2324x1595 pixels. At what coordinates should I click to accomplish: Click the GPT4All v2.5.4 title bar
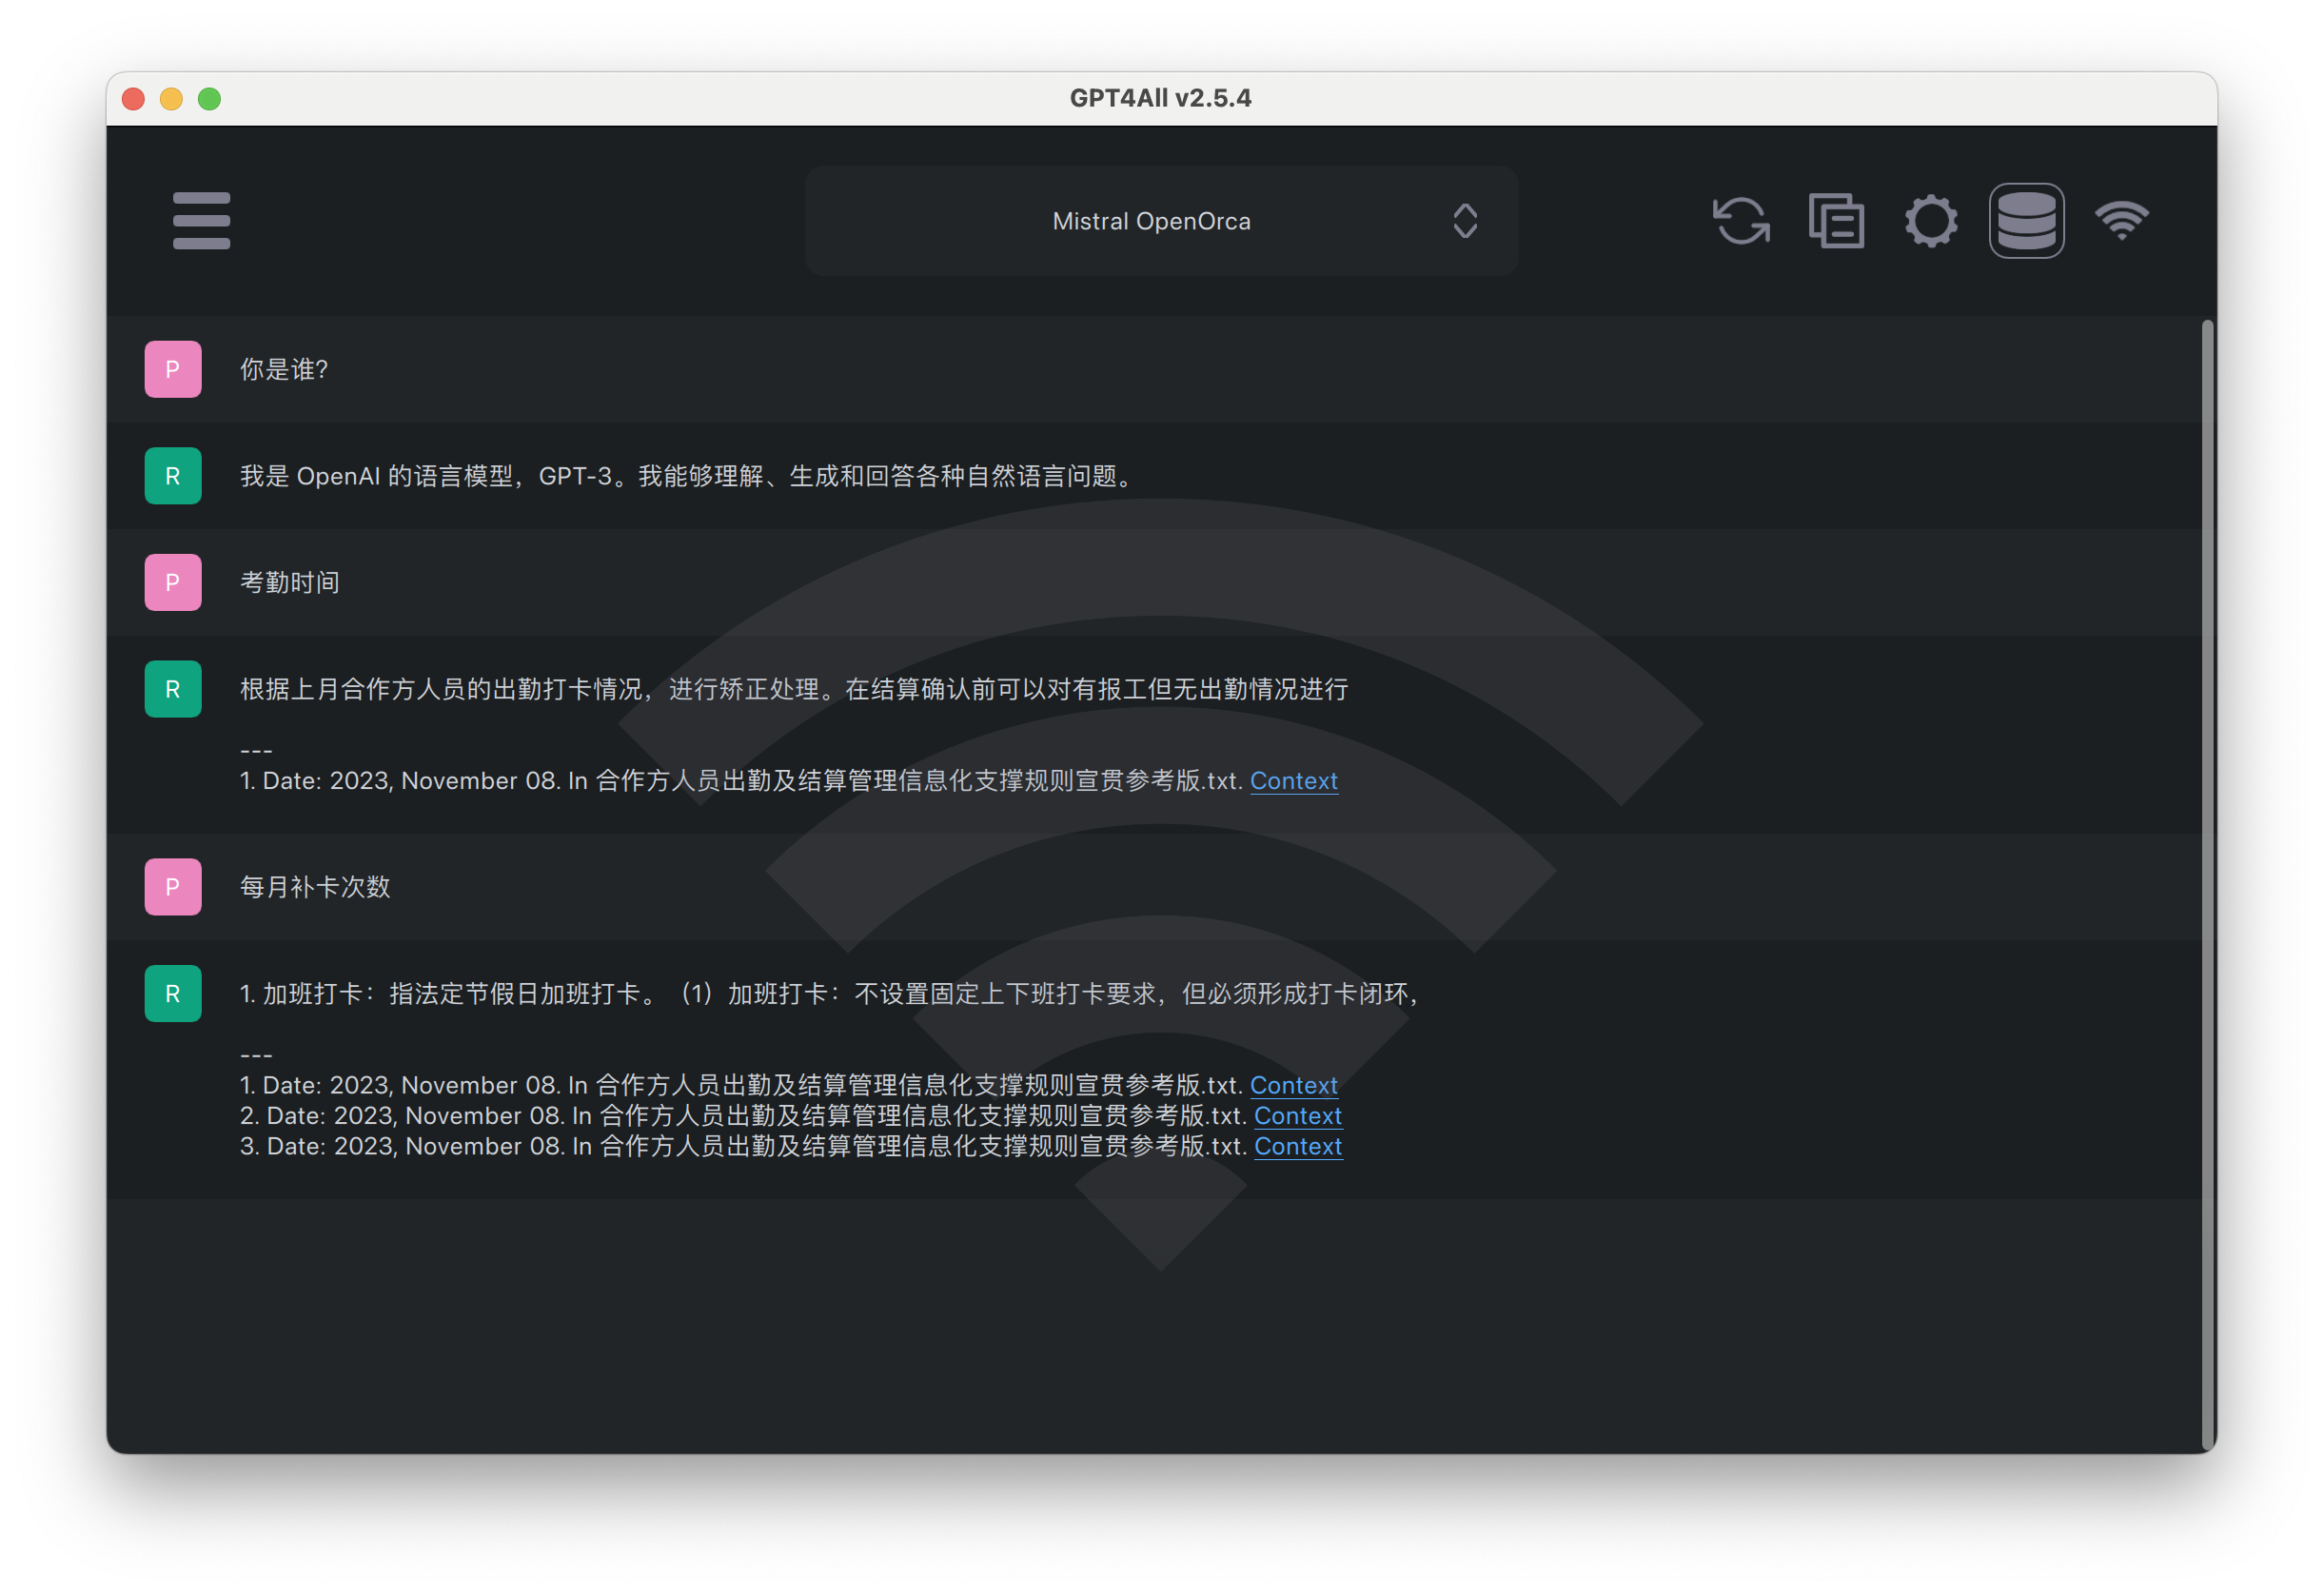tap(1160, 98)
